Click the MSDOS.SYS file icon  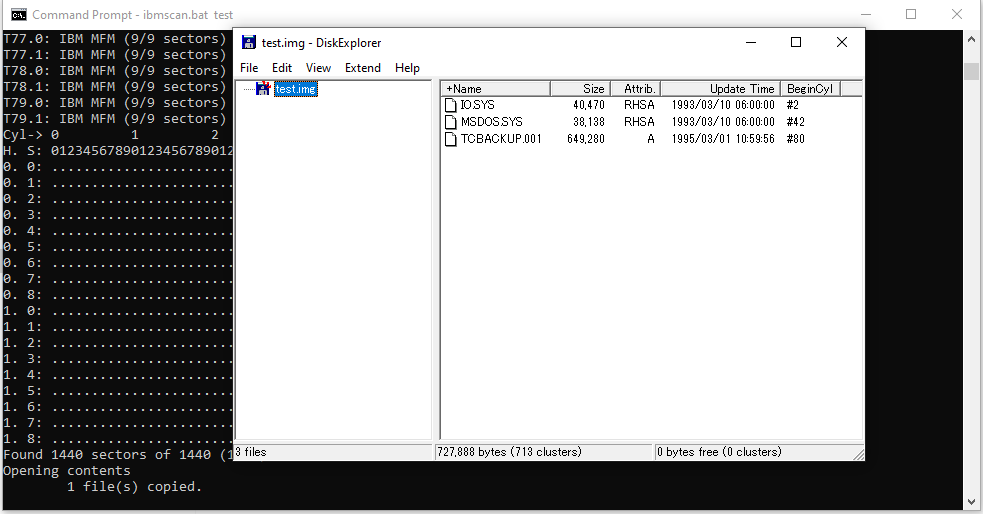coord(450,122)
